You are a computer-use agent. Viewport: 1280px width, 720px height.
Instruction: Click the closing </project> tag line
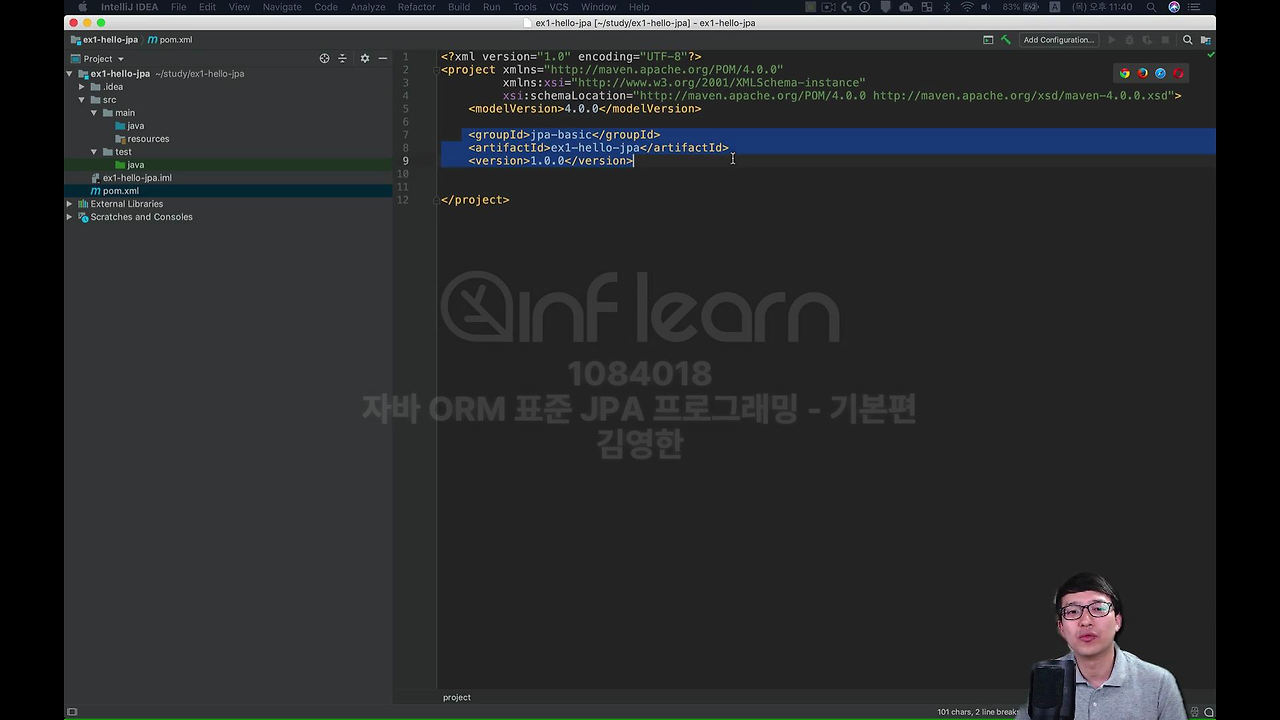tap(475, 200)
